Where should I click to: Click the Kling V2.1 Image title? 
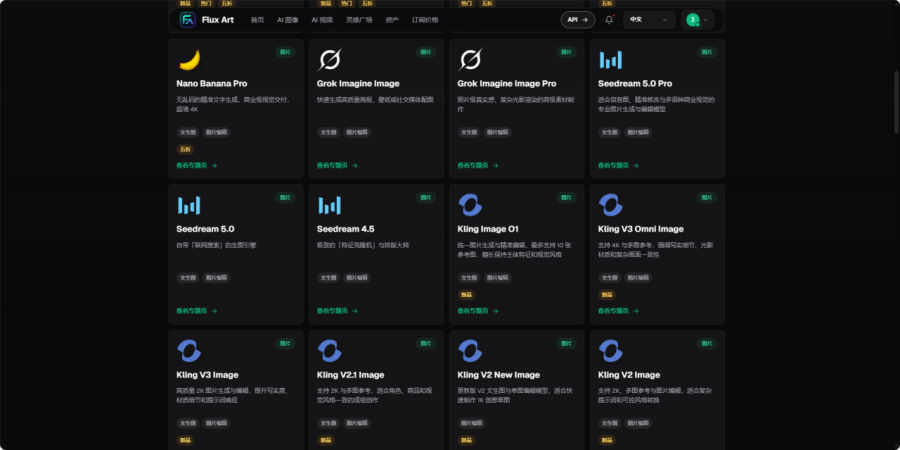coord(351,375)
